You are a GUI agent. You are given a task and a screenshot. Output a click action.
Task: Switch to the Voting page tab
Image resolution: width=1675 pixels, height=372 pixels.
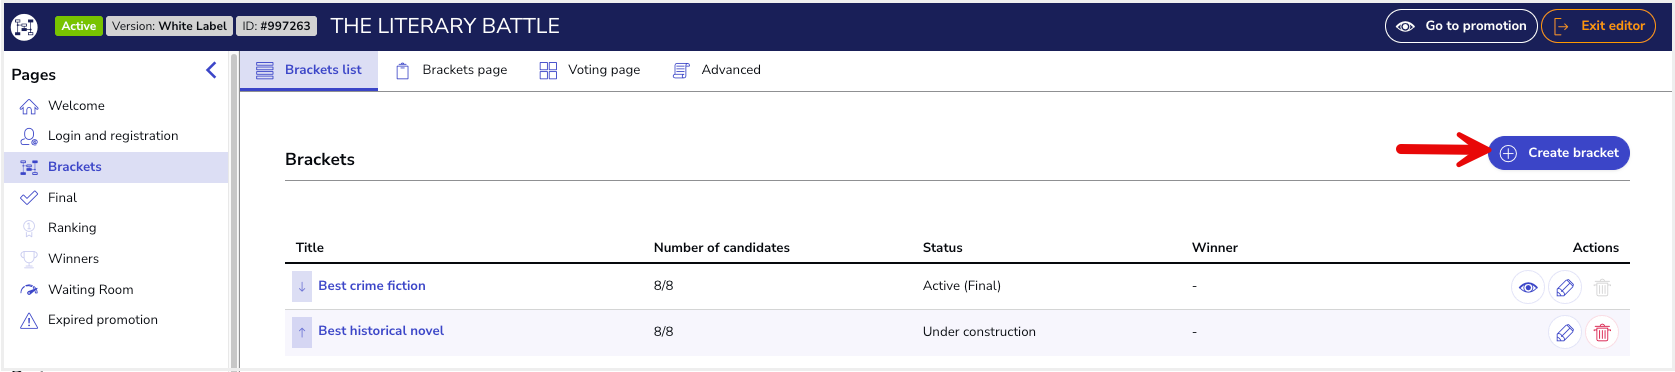[x=590, y=70]
